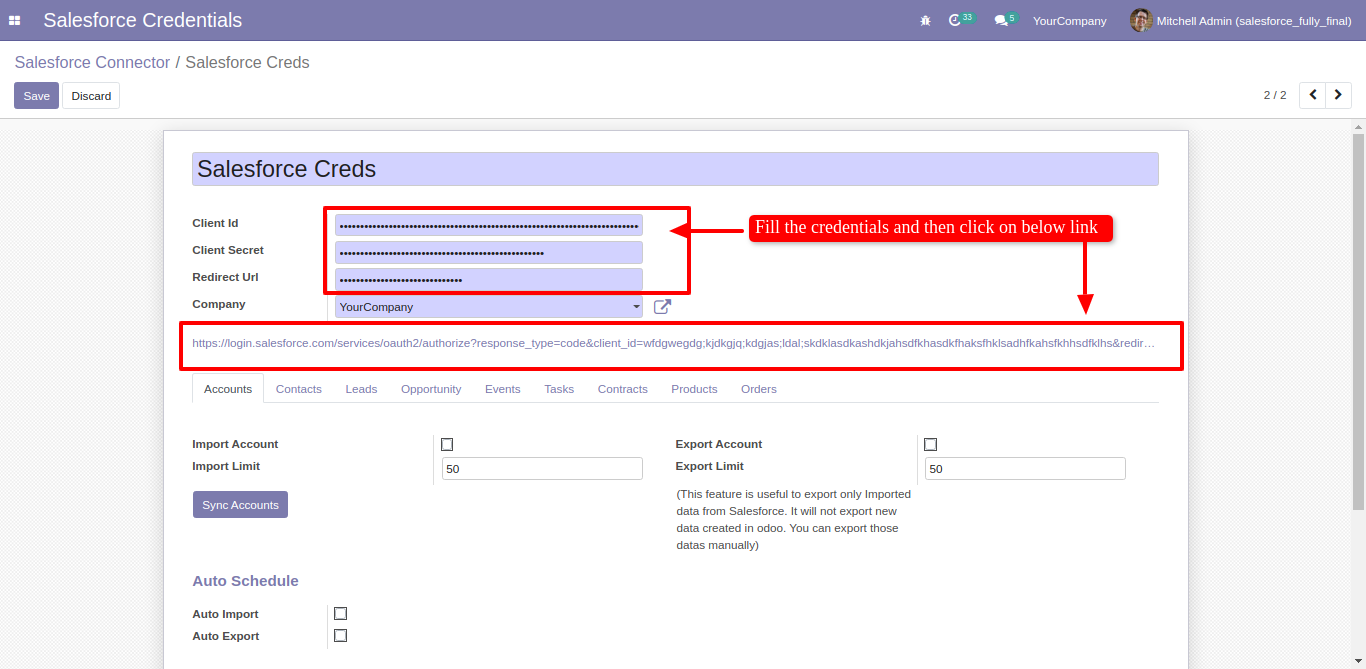Click the Export Limit field
1366x669 pixels.
click(x=1025, y=469)
